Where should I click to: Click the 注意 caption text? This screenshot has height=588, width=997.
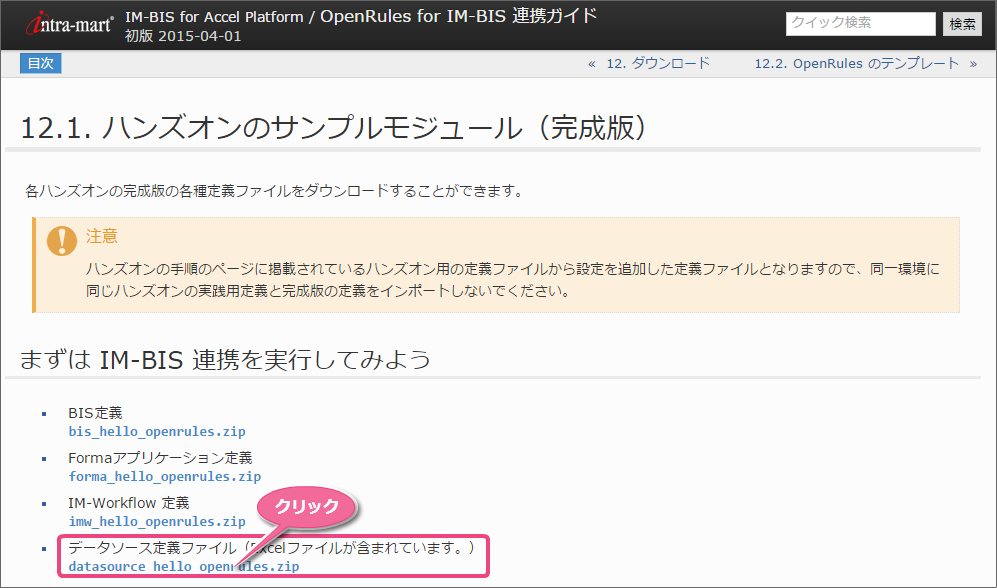102,236
